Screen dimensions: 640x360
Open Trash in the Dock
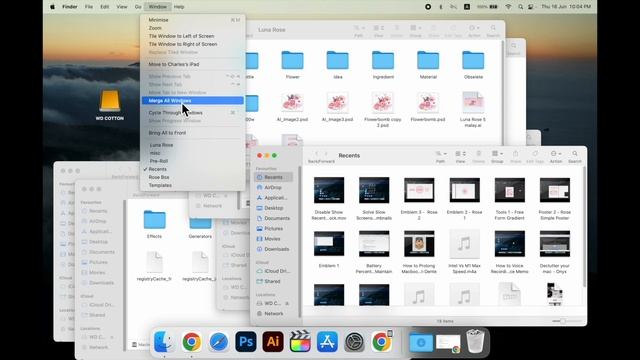tap(475, 341)
